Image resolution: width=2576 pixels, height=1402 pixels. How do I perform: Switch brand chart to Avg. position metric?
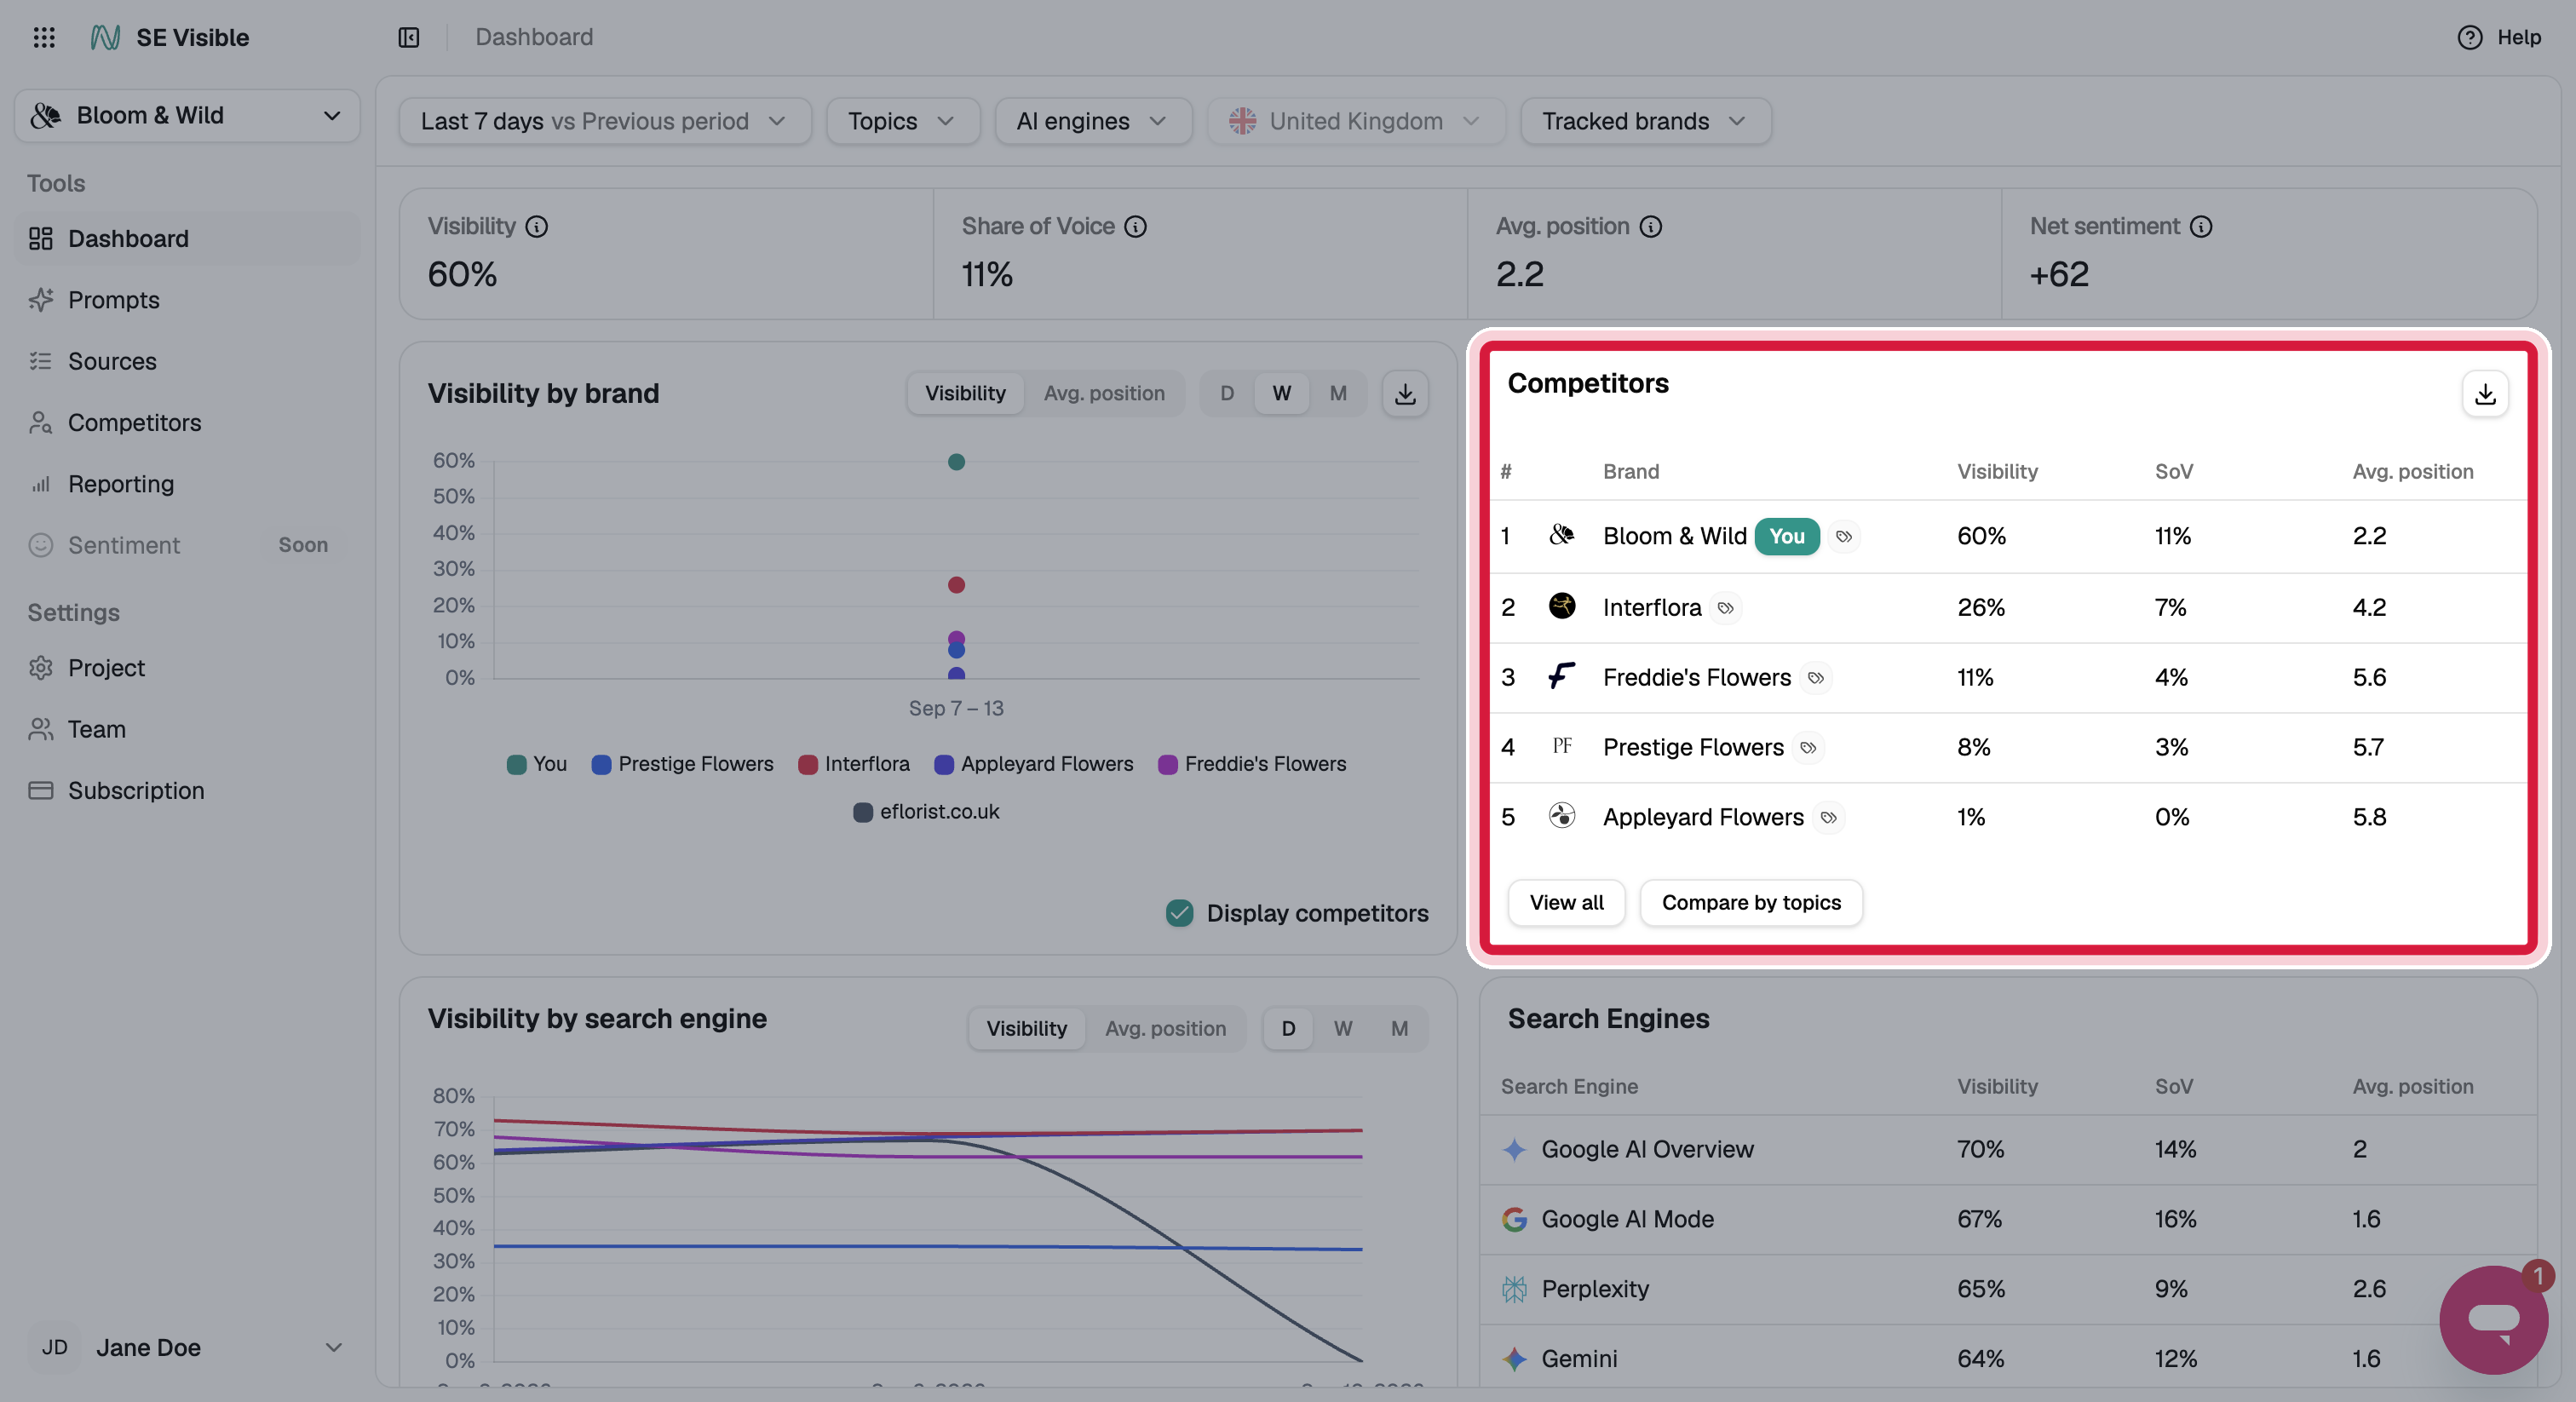coord(1104,393)
